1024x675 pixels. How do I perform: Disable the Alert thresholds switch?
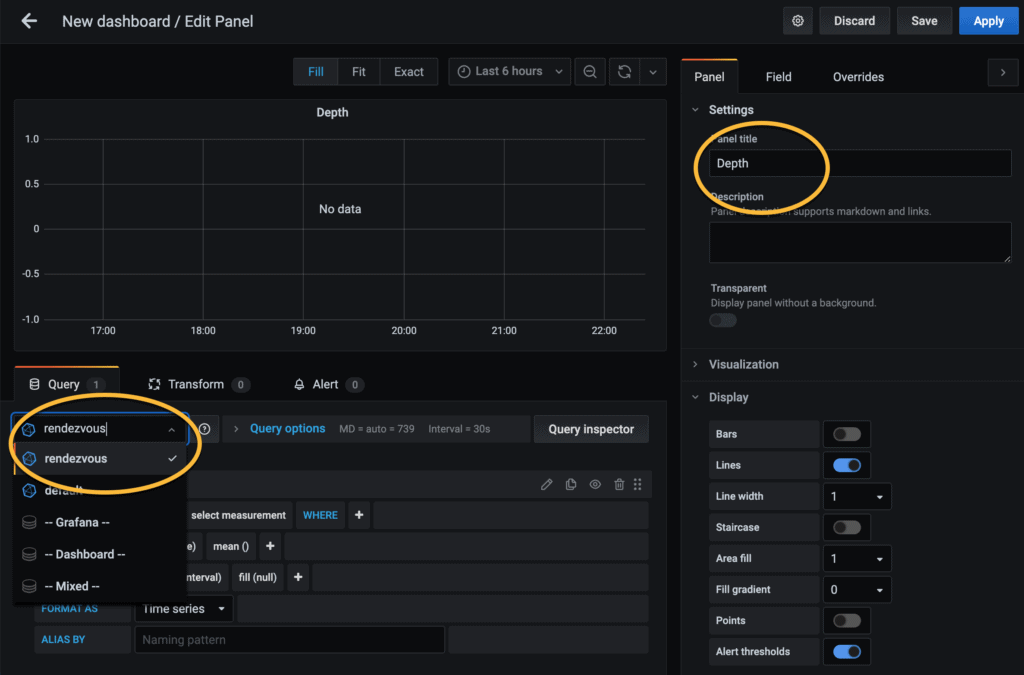pyautogui.click(x=846, y=651)
